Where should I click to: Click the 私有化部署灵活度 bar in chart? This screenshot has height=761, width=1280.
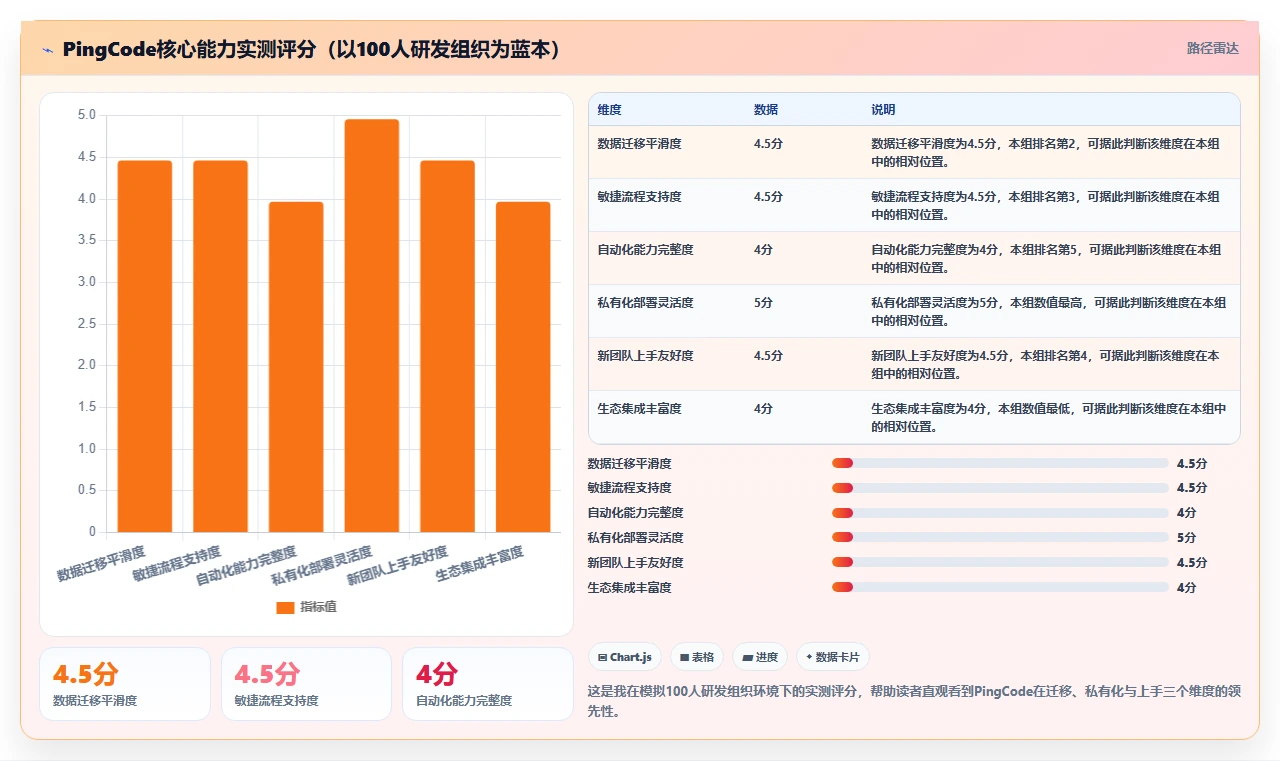click(372, 326)
